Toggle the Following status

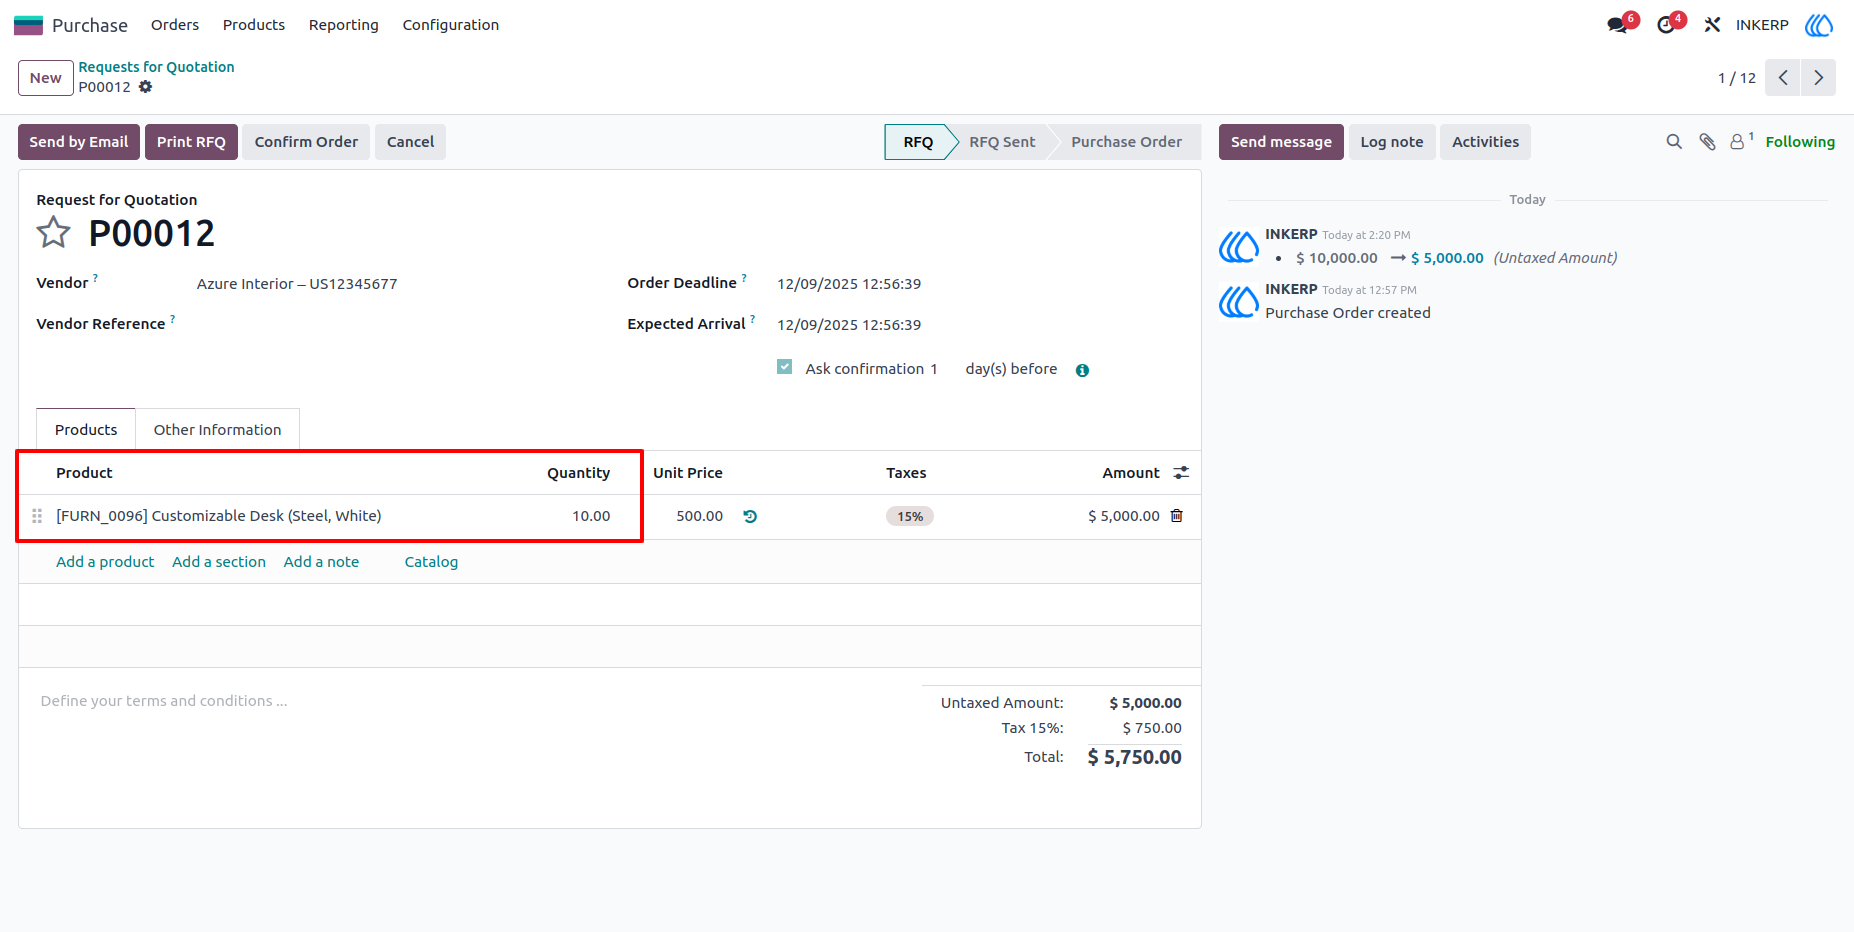click(1800, 142)
